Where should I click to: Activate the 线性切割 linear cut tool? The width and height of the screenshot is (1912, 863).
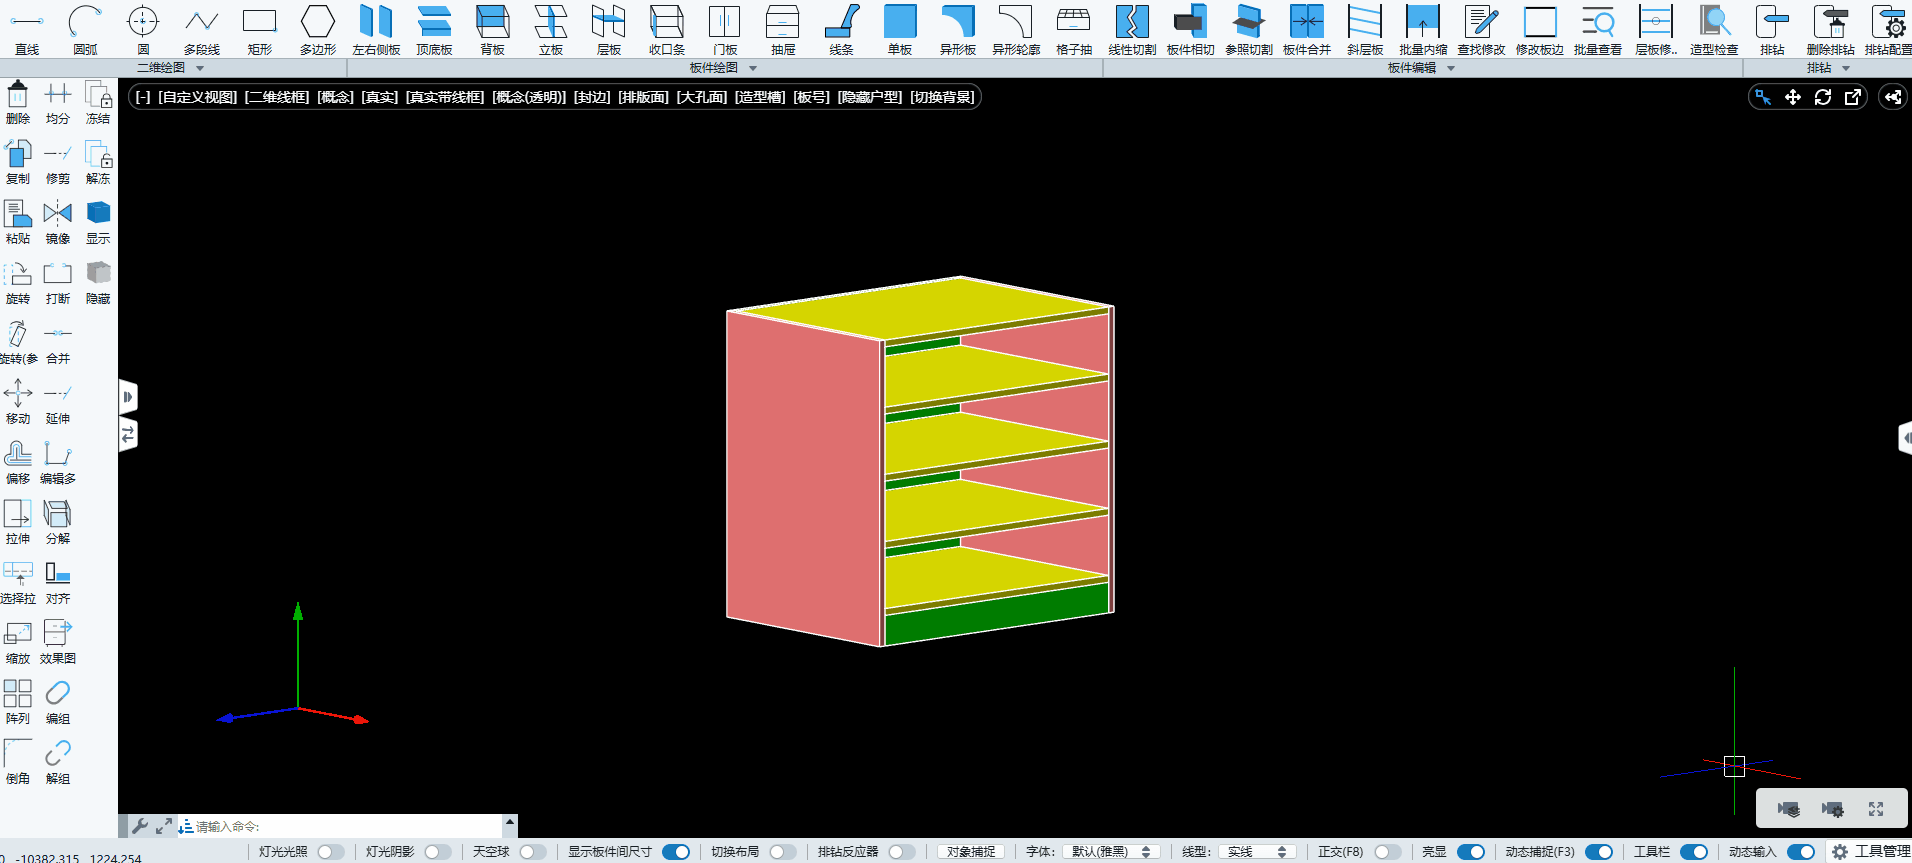click(x=1131, y=29)
